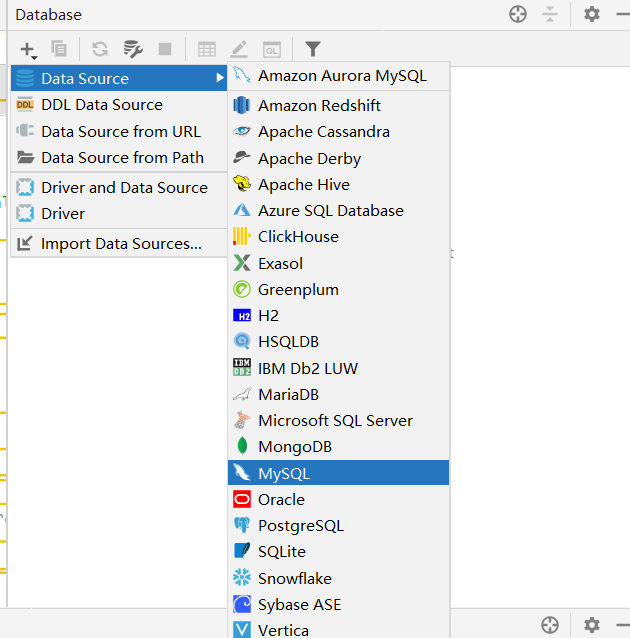This screenshot has height=638, width=630.
Task: Click the Duplicate toolbar icon
Action: point(59,49)
